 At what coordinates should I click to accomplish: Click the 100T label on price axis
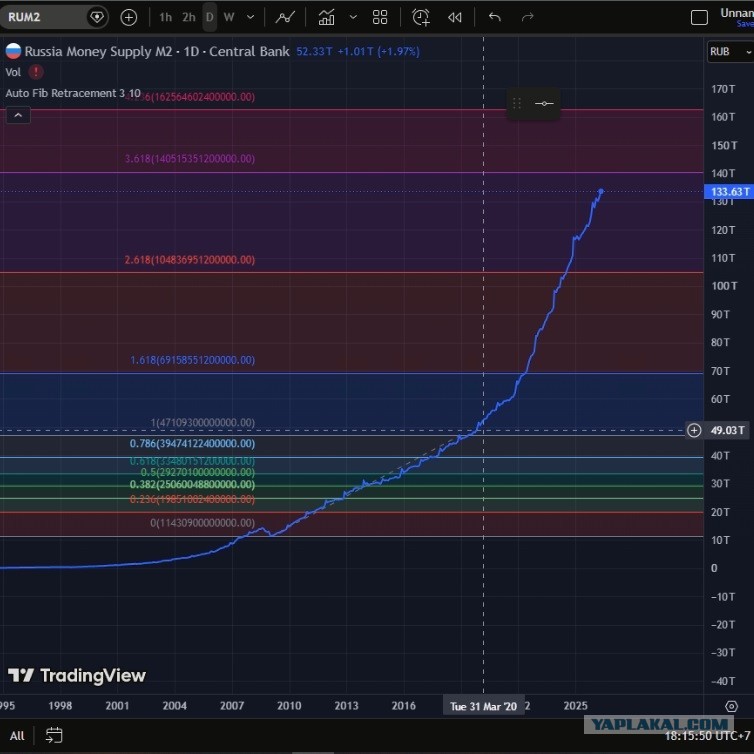click(x=724, y=286)
